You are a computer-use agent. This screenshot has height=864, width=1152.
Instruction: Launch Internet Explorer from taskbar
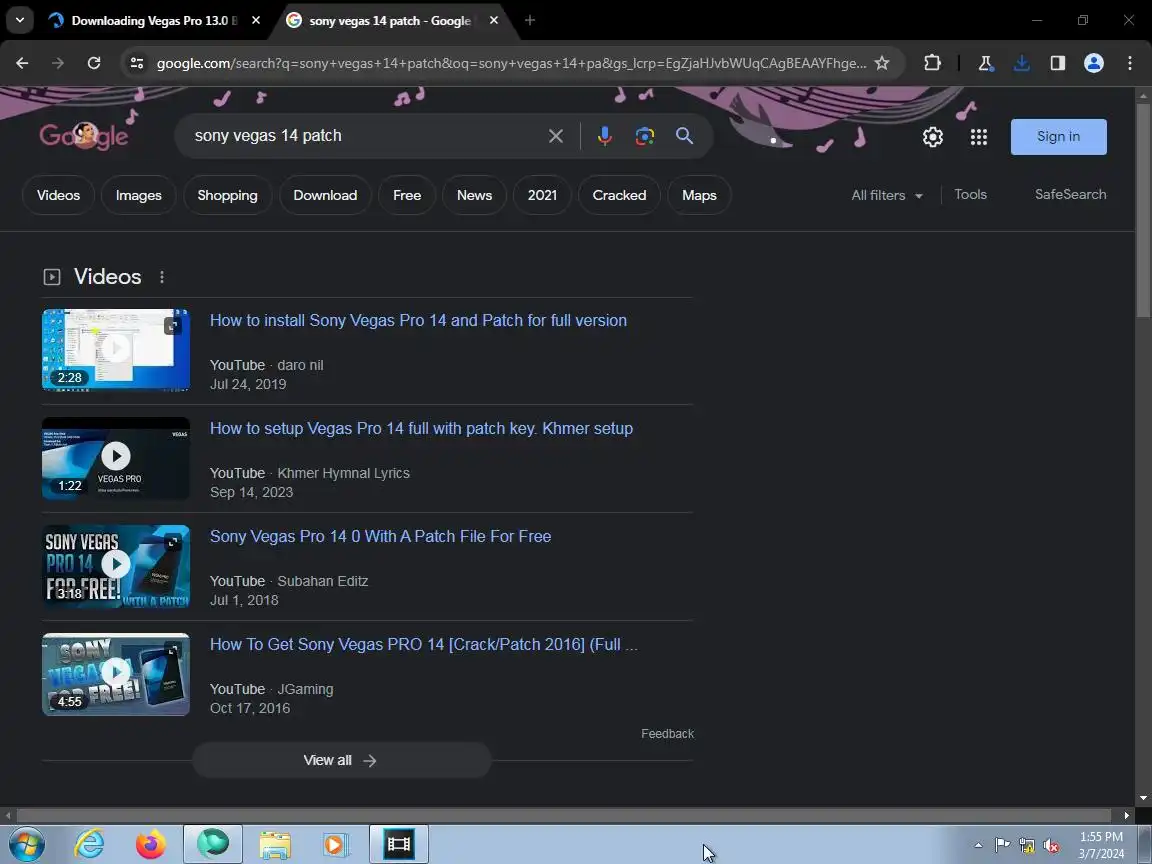[89, 845]
